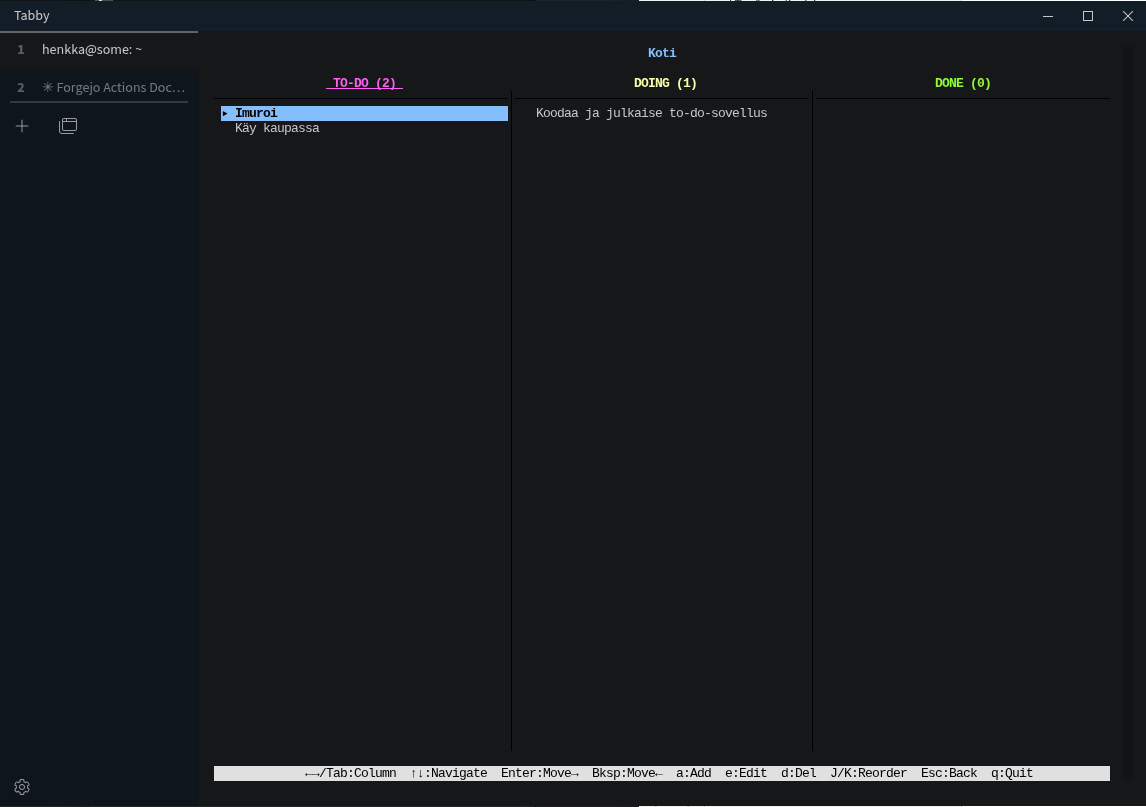Switch to the henkka@some terminal tab
Viewport: 1146px width, 807px height.
(x=92, y=49)
